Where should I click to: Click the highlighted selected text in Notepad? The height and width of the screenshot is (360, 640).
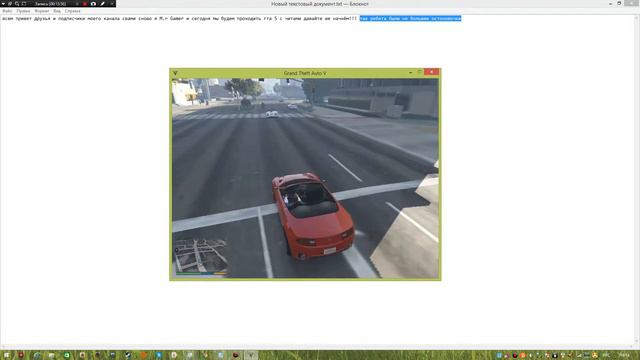point(410,18)
